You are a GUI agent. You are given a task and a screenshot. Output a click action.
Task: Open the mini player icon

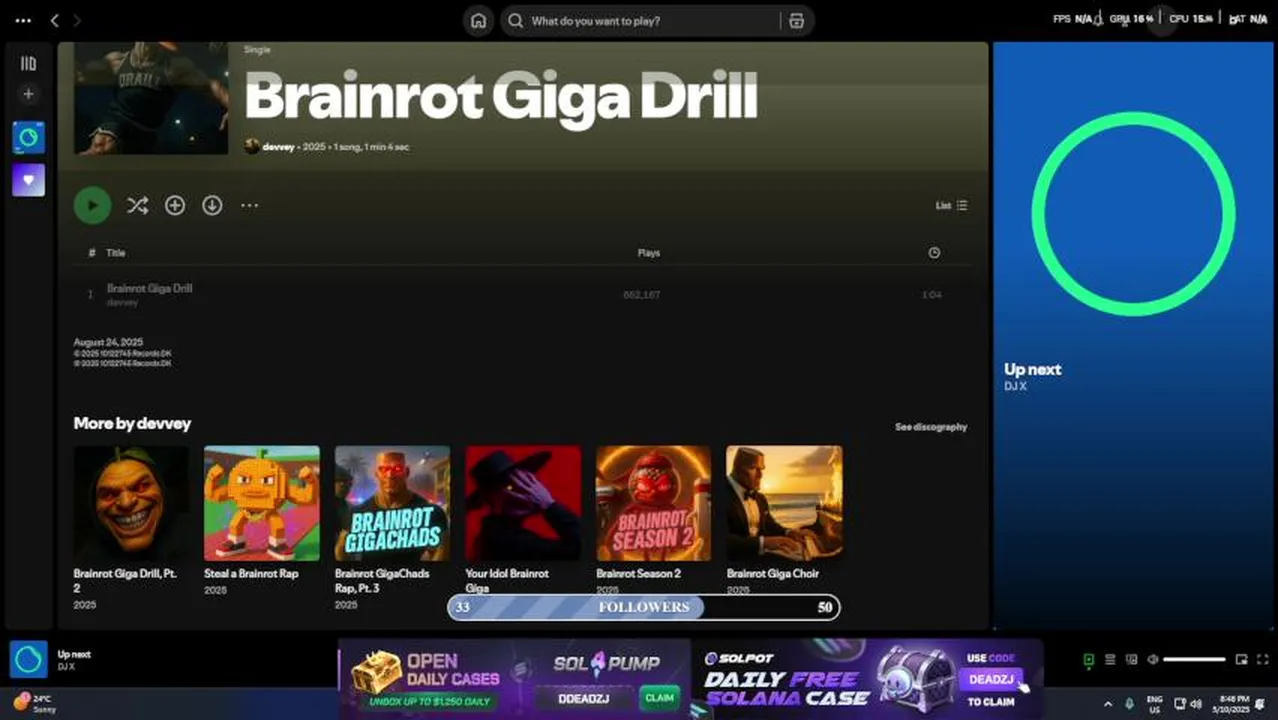(x=1241, y=660)
